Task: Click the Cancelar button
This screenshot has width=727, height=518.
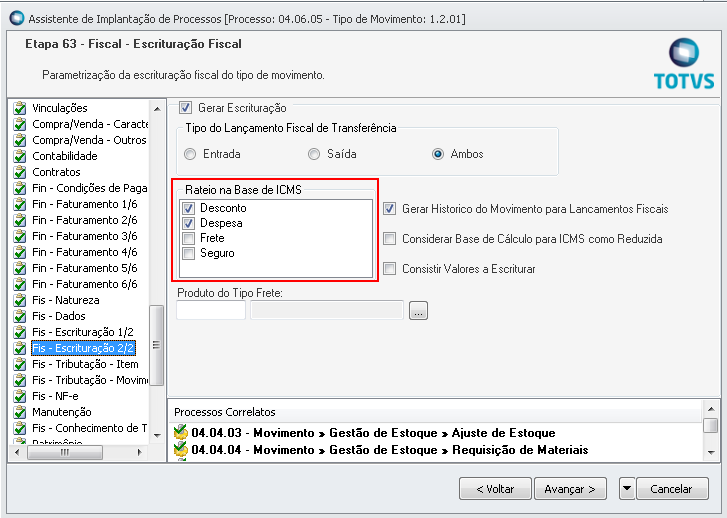Action: (x=671, y=489)
